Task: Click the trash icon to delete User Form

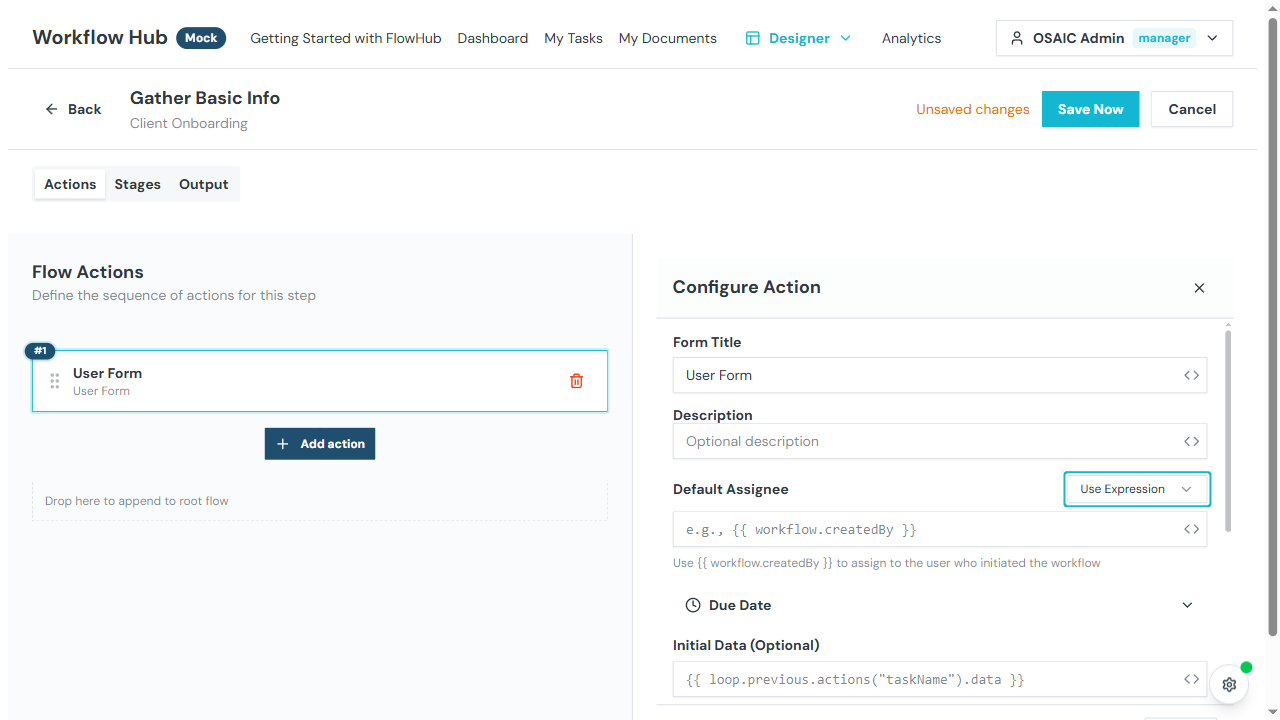Action: click(x=576, y=380)
